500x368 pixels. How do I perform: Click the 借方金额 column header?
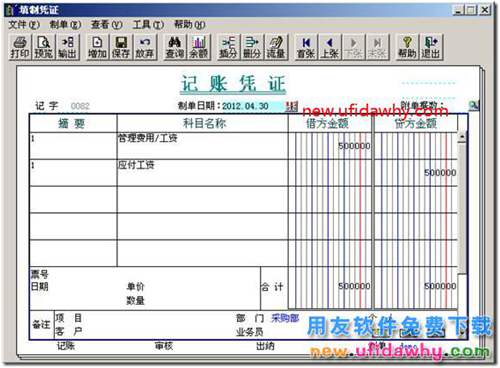(x=330, y=123)
